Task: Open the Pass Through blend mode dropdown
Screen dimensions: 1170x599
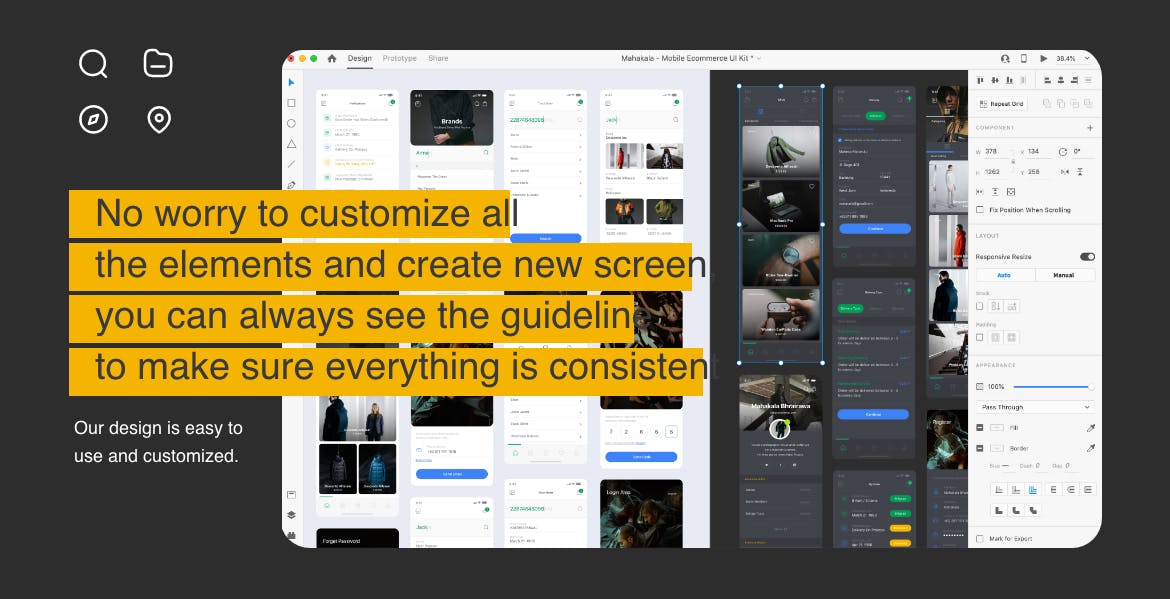Action: point(1035,407)
